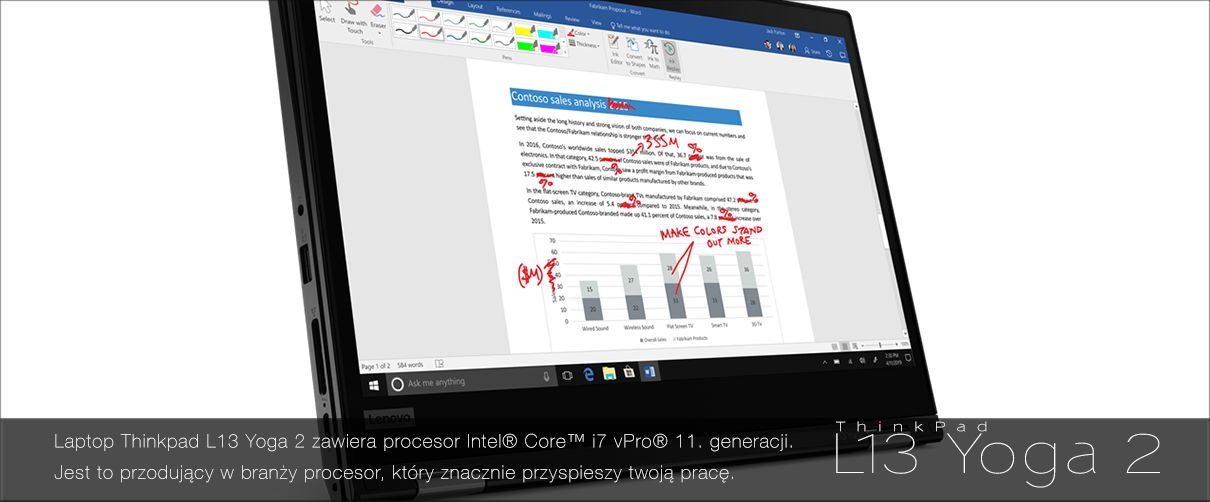Open the pen Color dropdown

coord(582,33)
